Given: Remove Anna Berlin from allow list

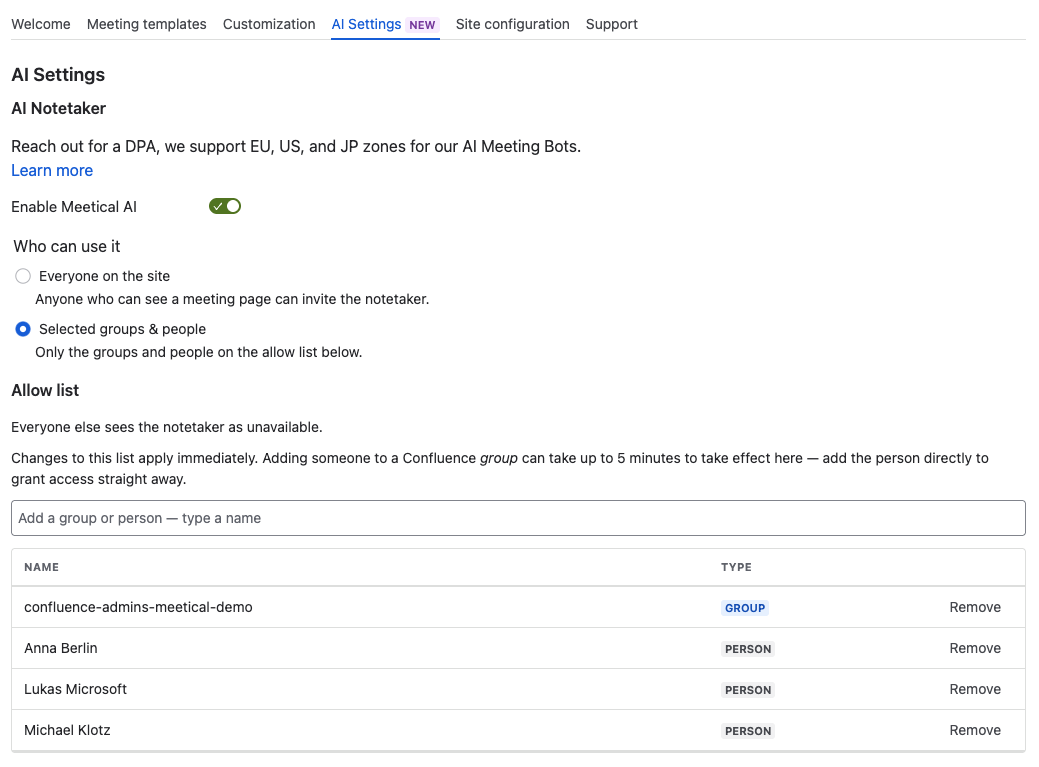Looking at the screenshot, I should coord(975,648).
